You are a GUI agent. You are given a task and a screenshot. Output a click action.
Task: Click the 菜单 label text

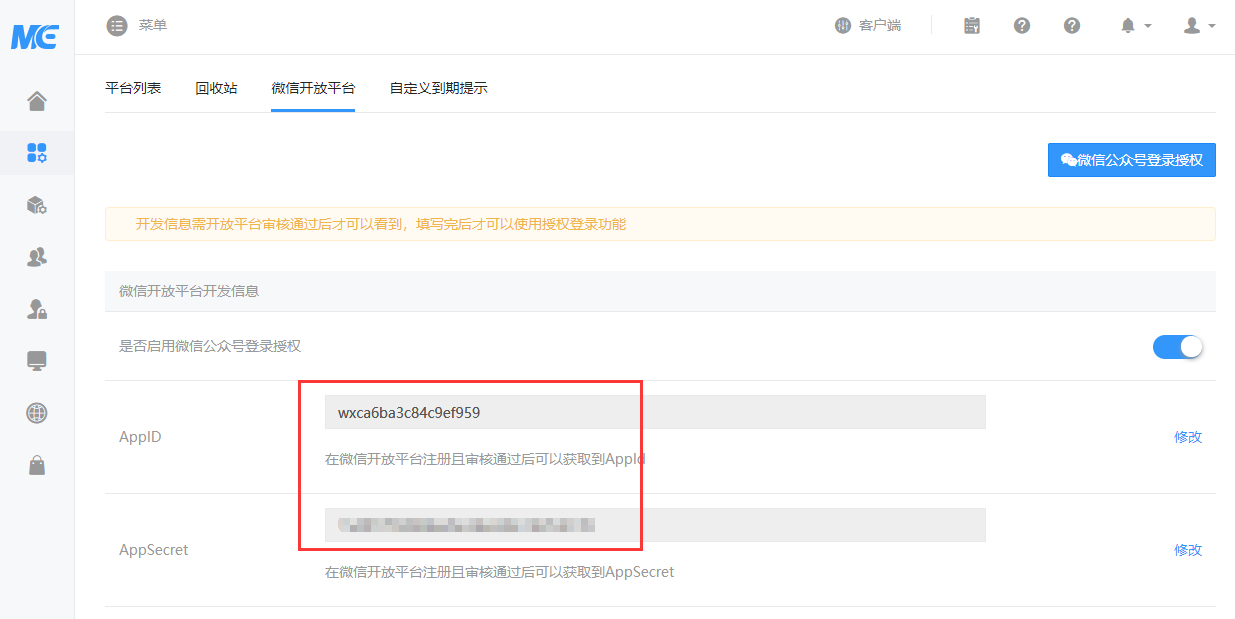click(153, 25)
